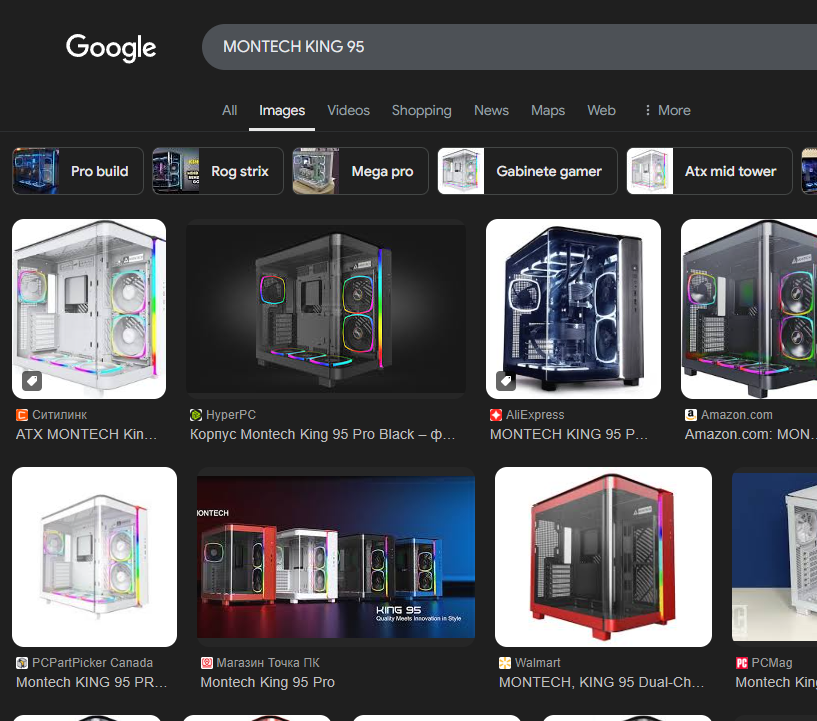Select the Images tab
The image size is (817, 721).
pos(282,110)
